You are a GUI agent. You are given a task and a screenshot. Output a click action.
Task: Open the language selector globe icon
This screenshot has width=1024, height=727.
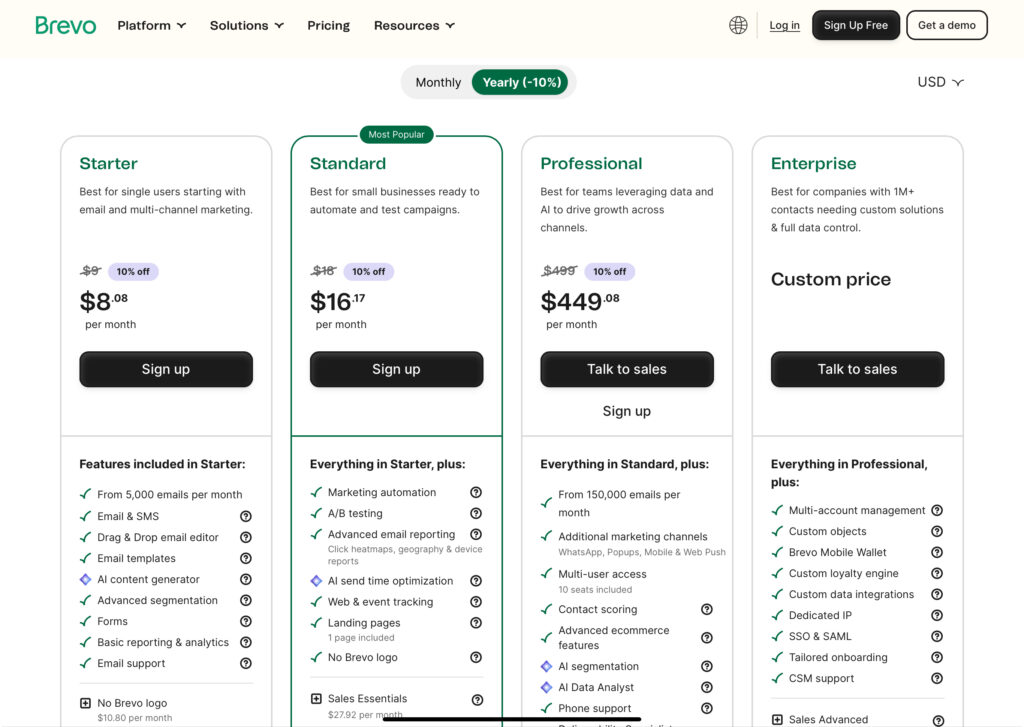click(x=738, y=24)
